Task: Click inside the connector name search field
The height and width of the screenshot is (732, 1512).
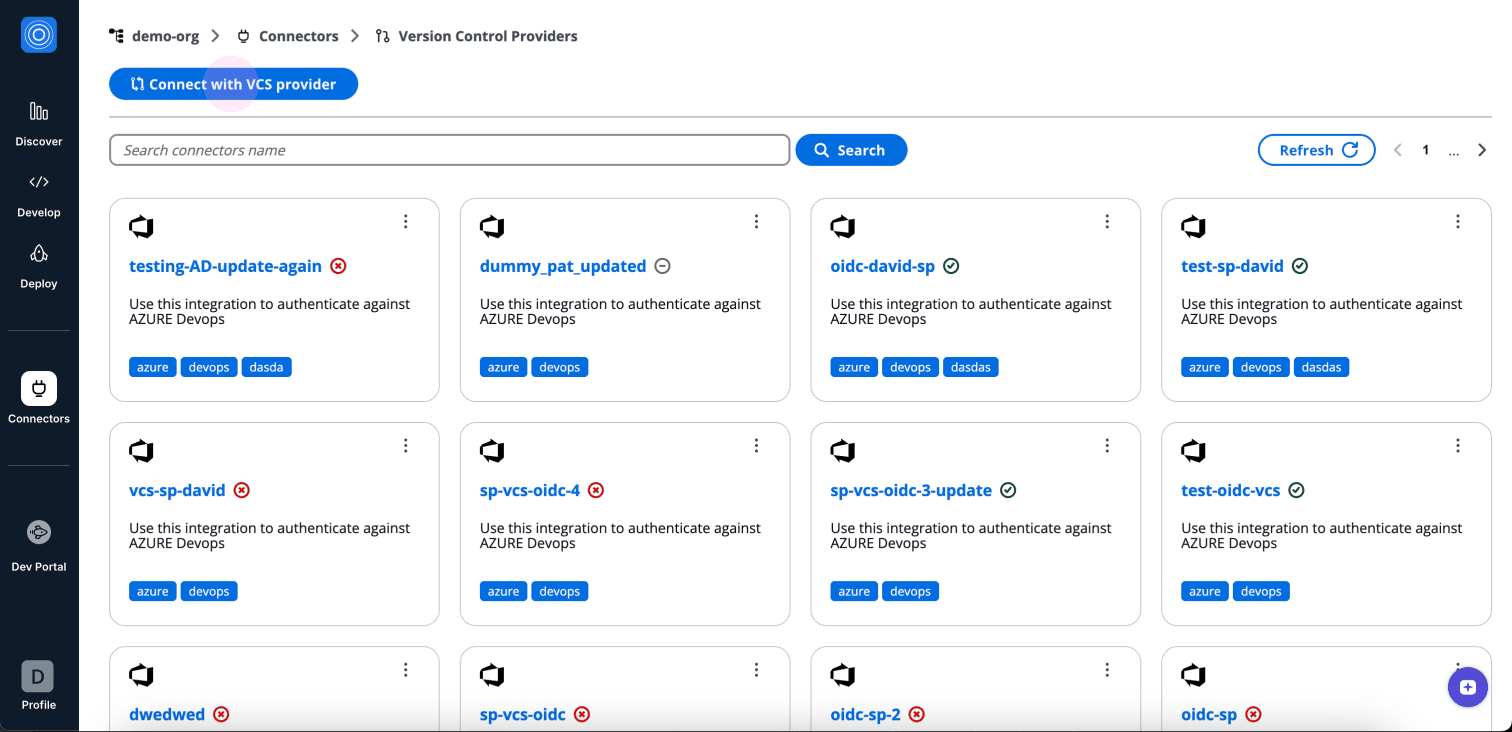Action: coord(448,149)
